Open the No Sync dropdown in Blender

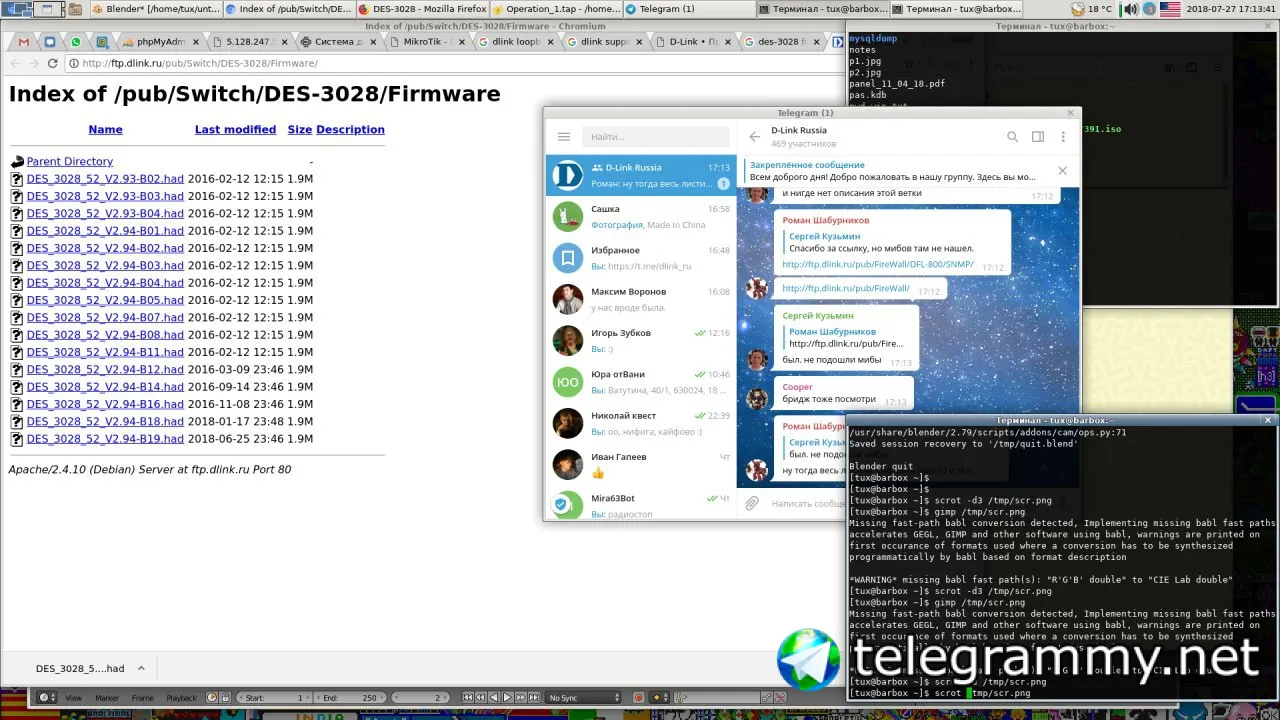pyautogui.click(x=584, y=698)
